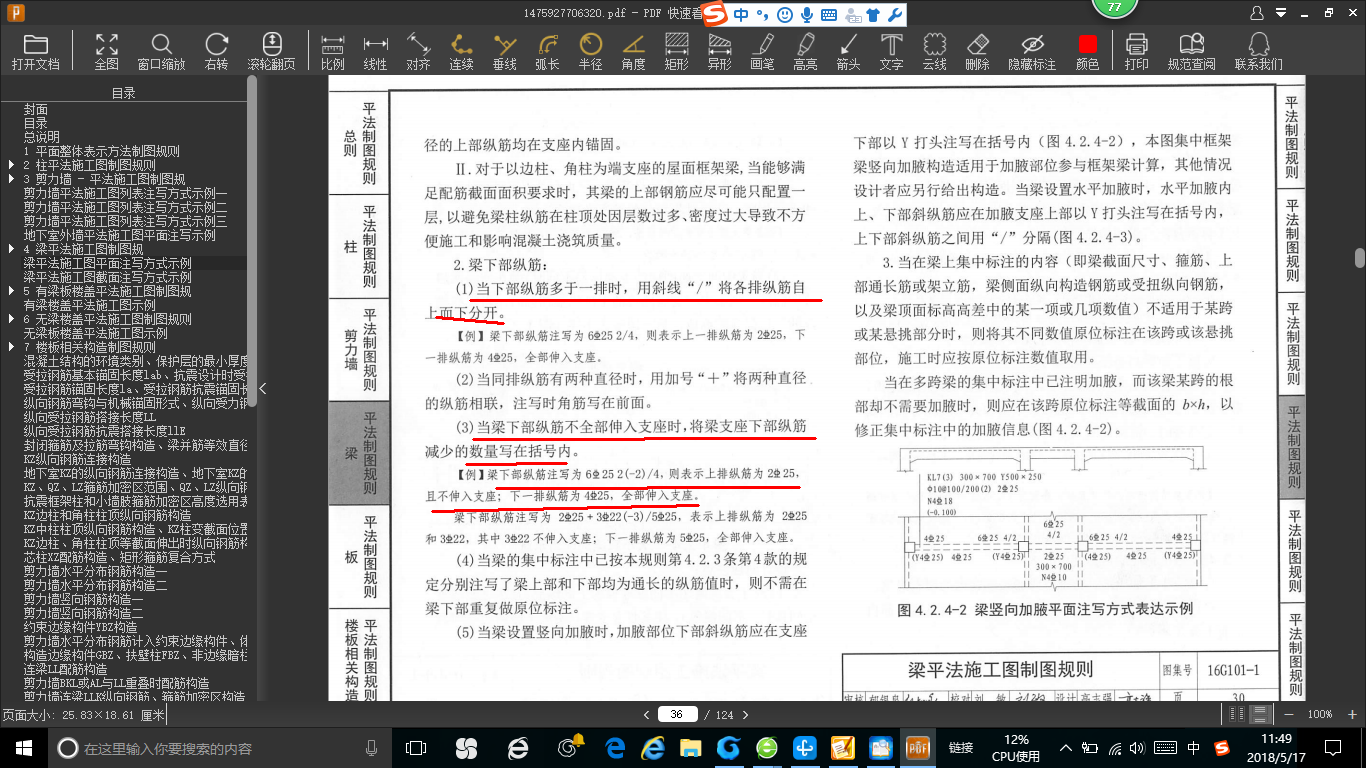This screenshot has width=1366, height=768.
Task: Select the 箭头 arrow annotation tool
Action: click(x=848, y=51)
